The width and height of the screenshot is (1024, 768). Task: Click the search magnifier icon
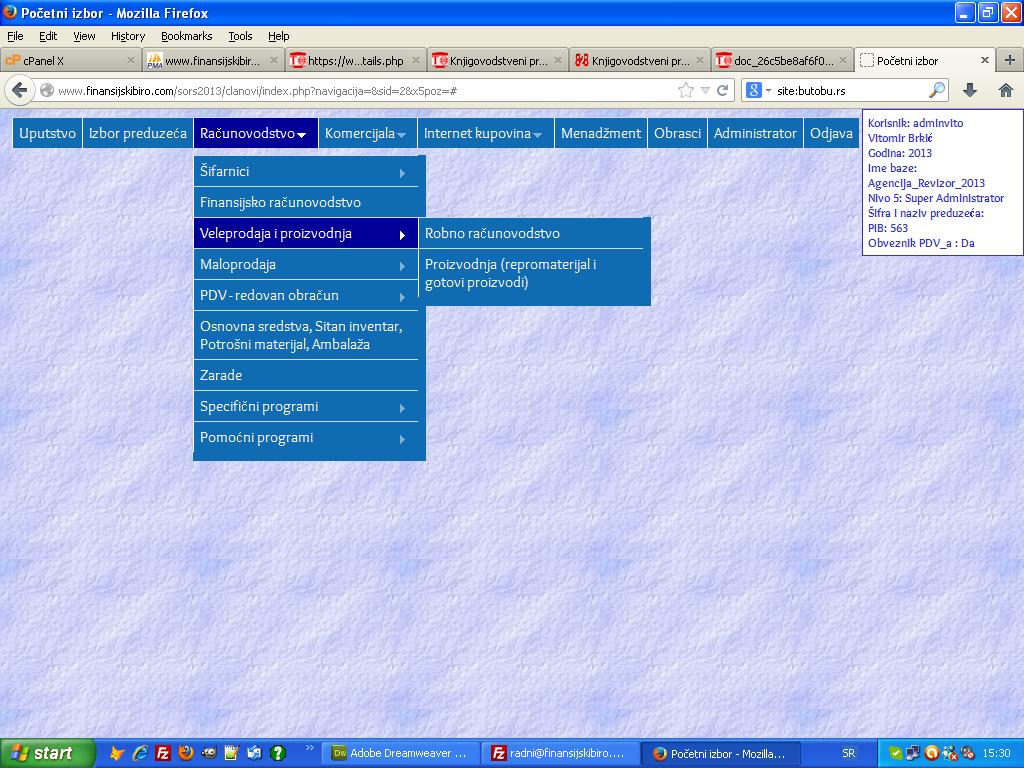(x=937, y=90)
